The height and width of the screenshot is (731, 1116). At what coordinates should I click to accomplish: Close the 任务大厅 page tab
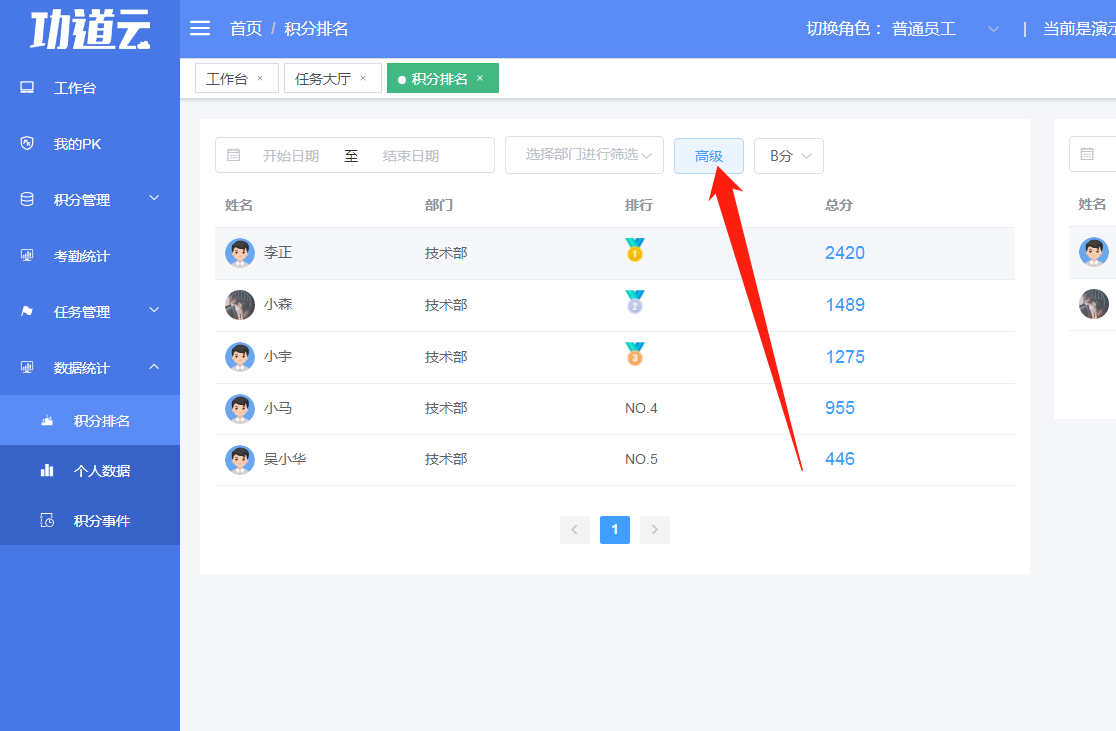[x=363, y=78]
